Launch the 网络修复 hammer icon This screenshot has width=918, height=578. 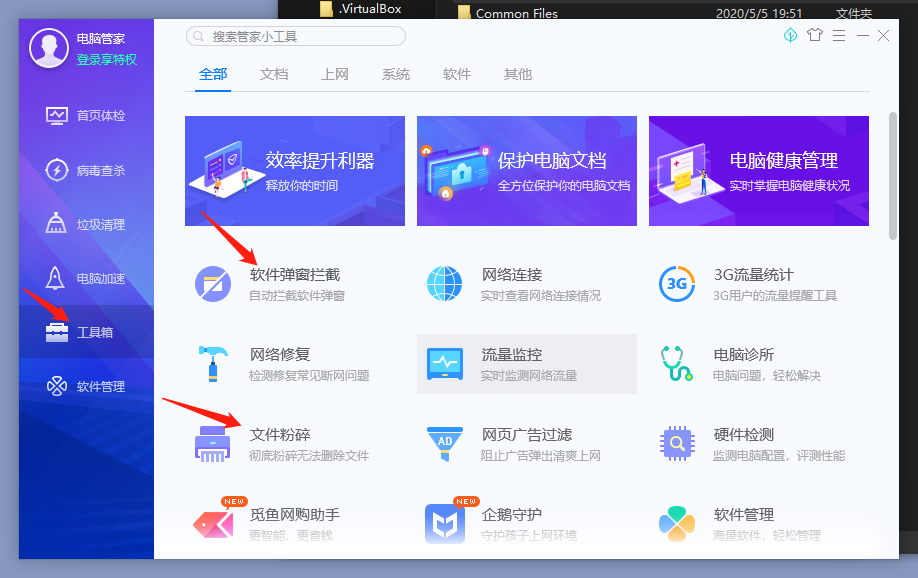pyautogui.click(x=213, y=364)
